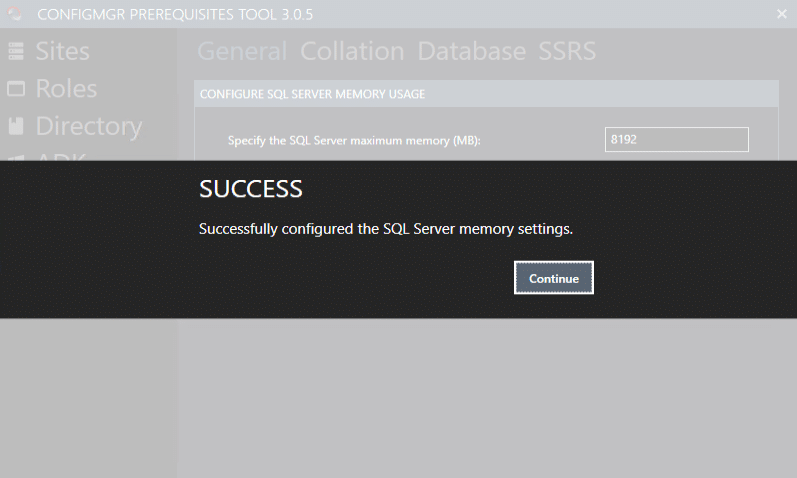The image size is (797, 478).
Task: Click the Sites stack icon in the sidebar
Action: pyautogui.click(x=16, y=51)
